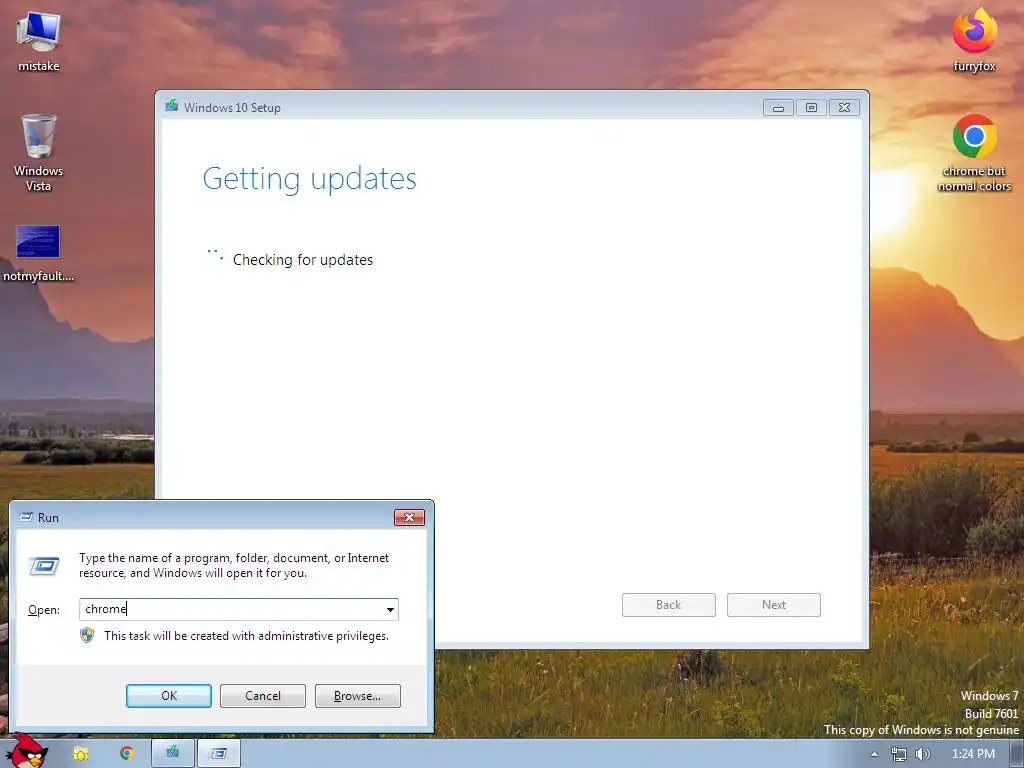Open the 'mistake' computer desktop icon
1024x768 pixels.
click(39, 40)
